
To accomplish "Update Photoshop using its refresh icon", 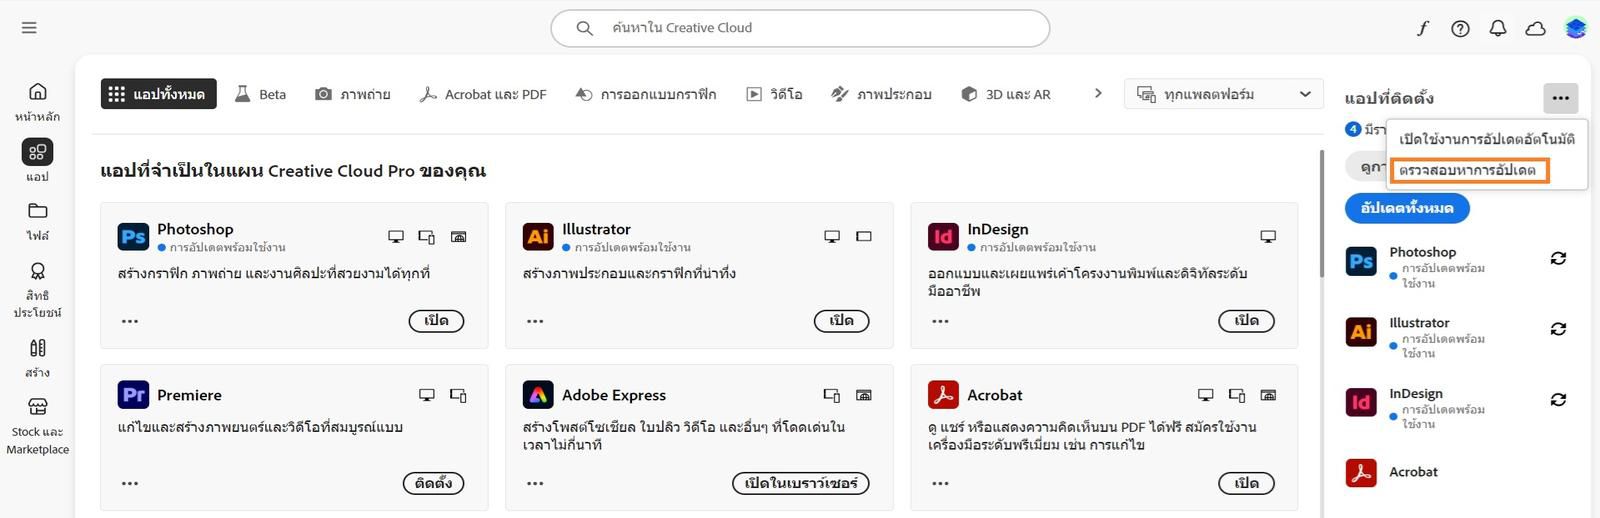I will (1558, 259).
